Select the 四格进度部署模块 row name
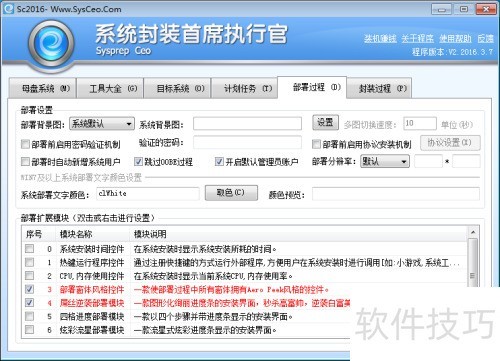 [92, 317]
